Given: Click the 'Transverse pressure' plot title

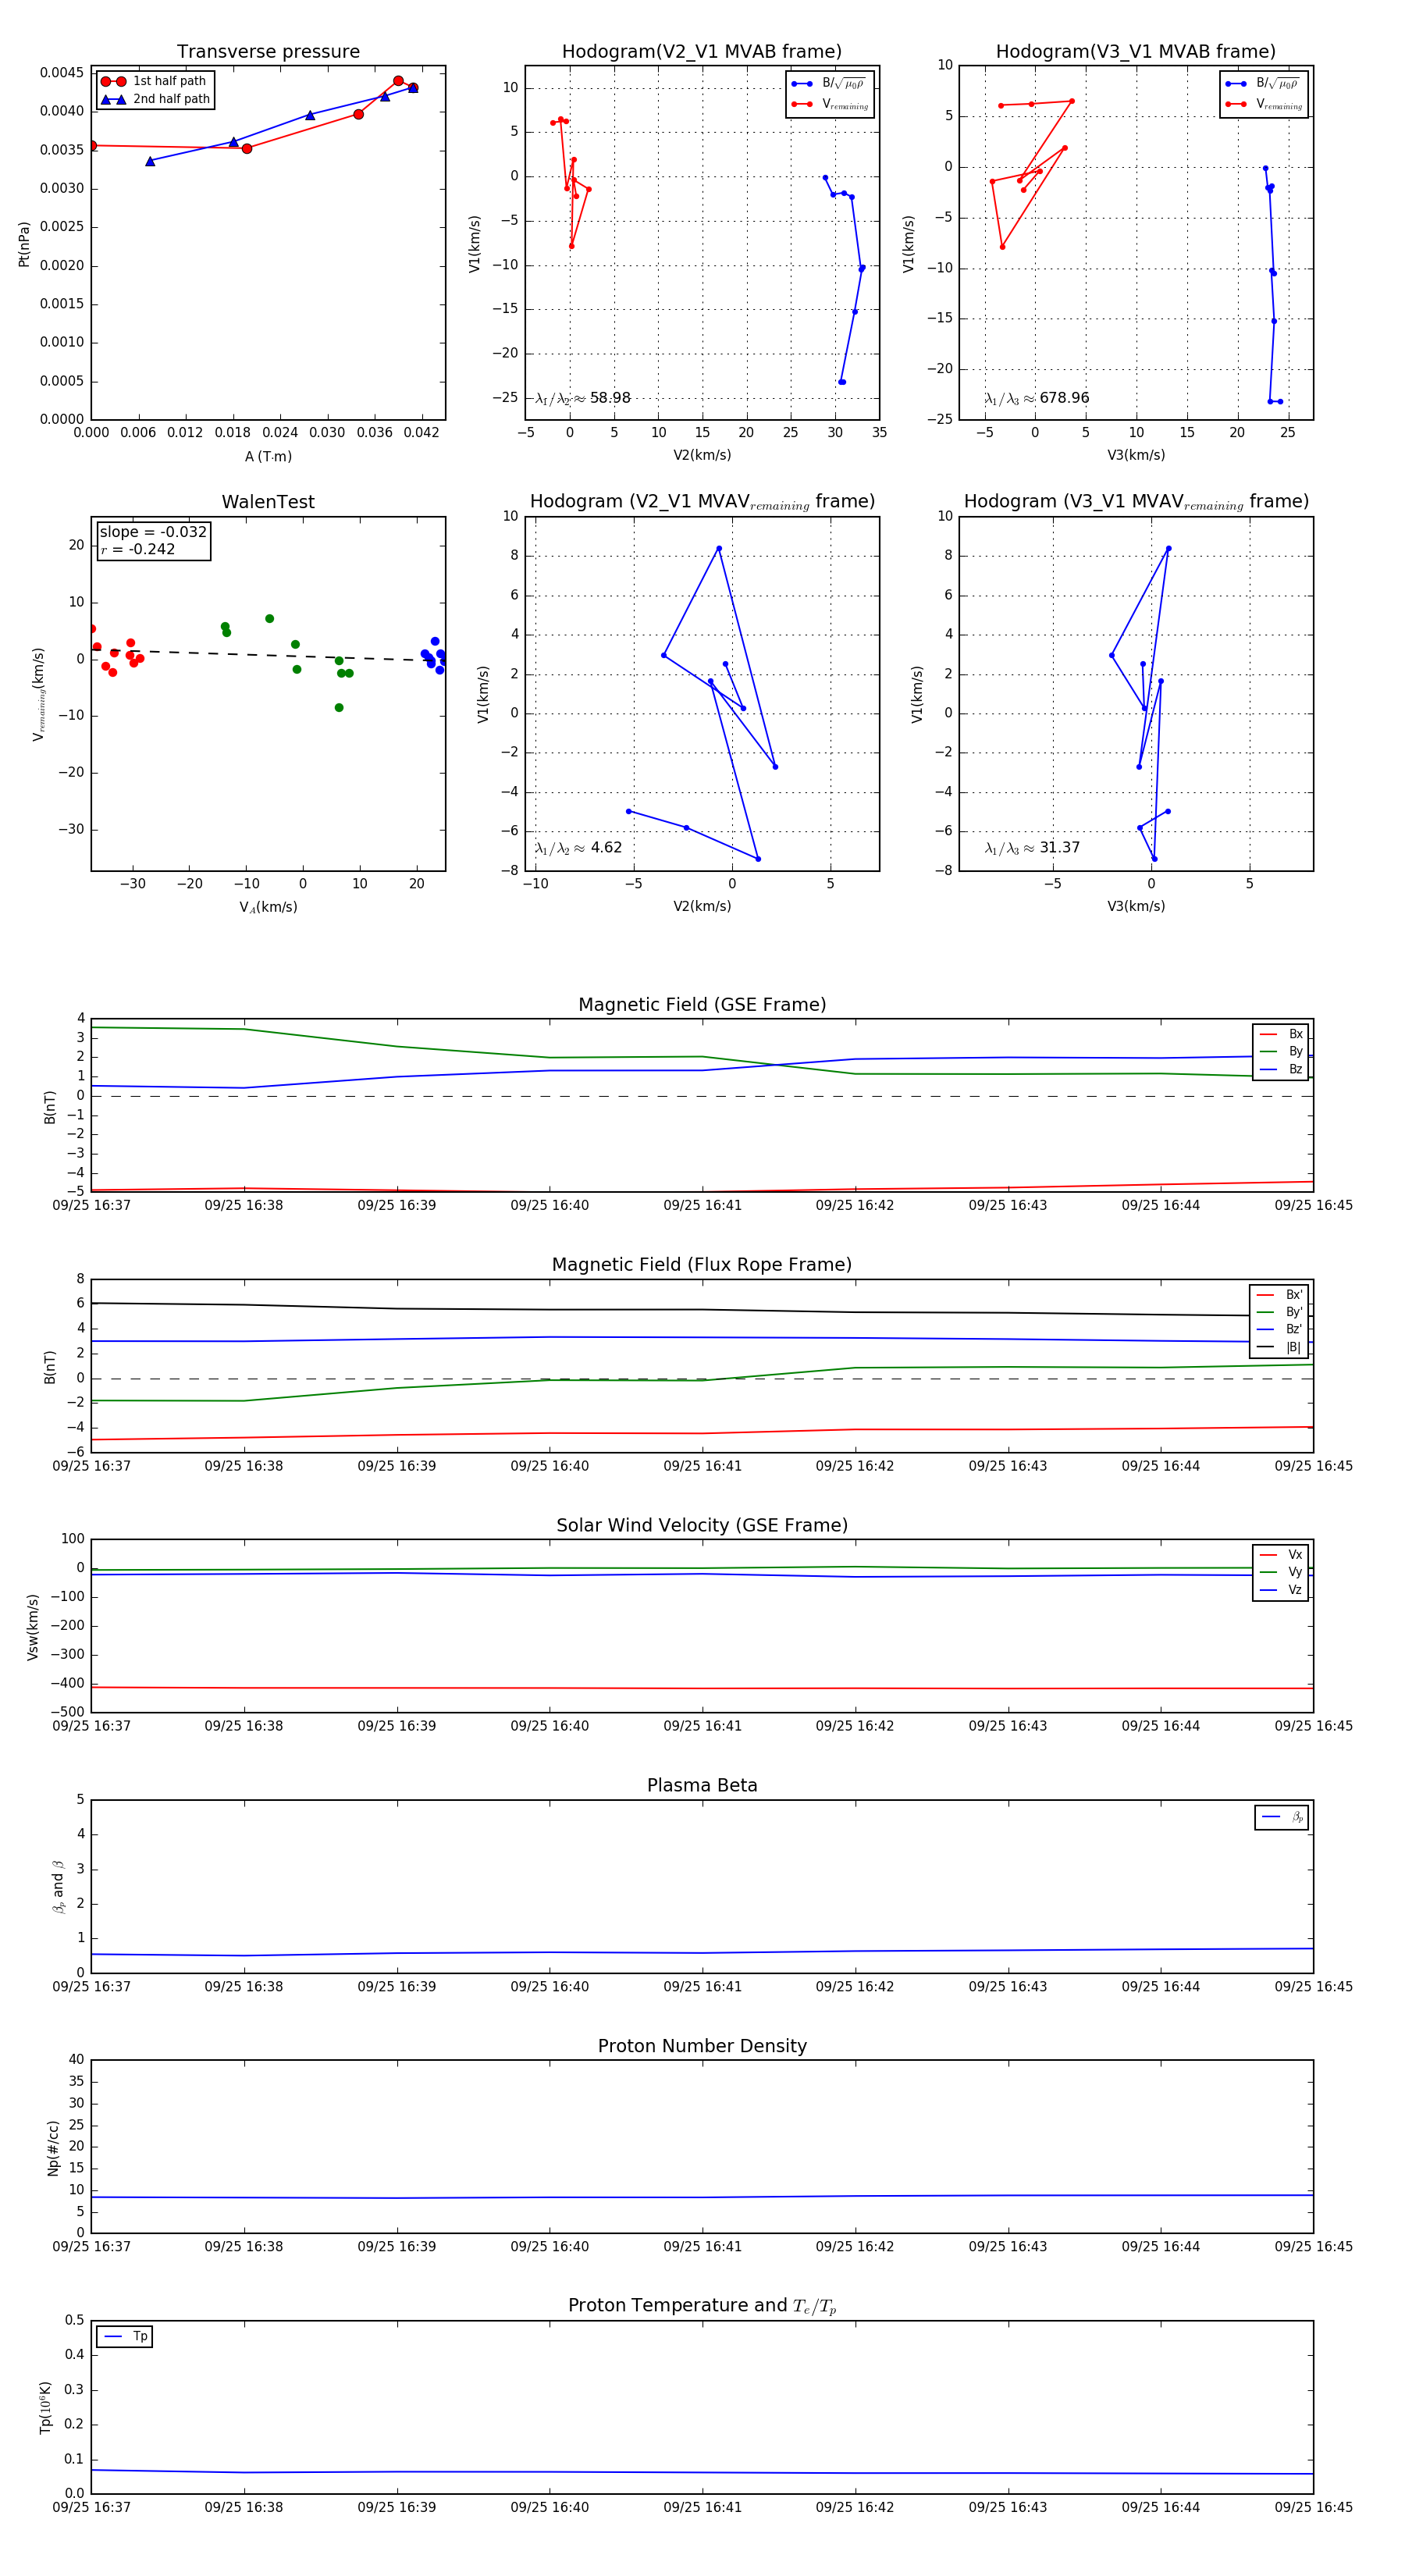Looking at the screenshot, I should coord(268,52).
